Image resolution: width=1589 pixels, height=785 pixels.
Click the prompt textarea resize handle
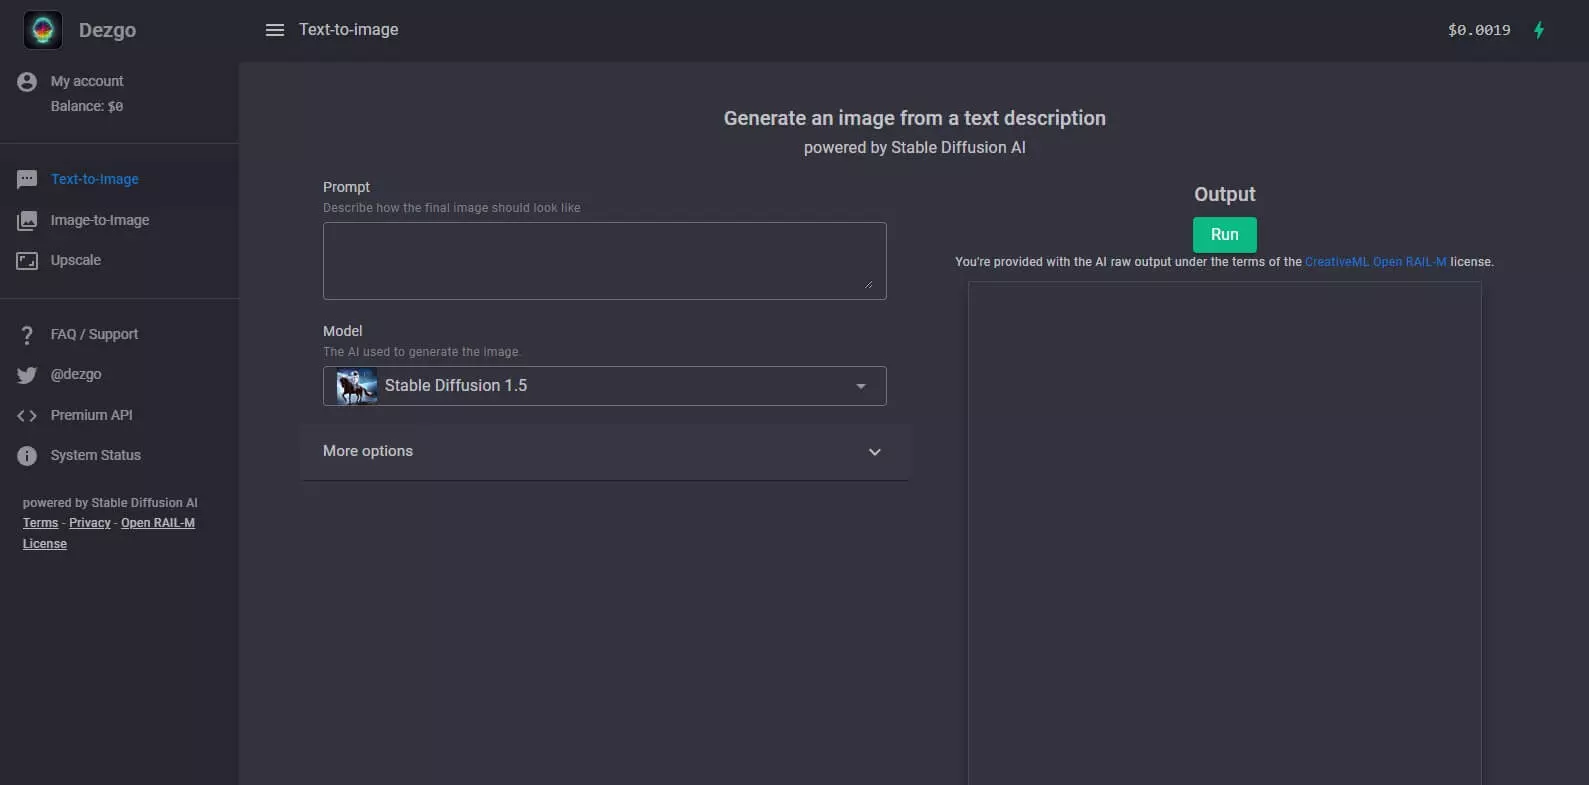pos(868,284)
